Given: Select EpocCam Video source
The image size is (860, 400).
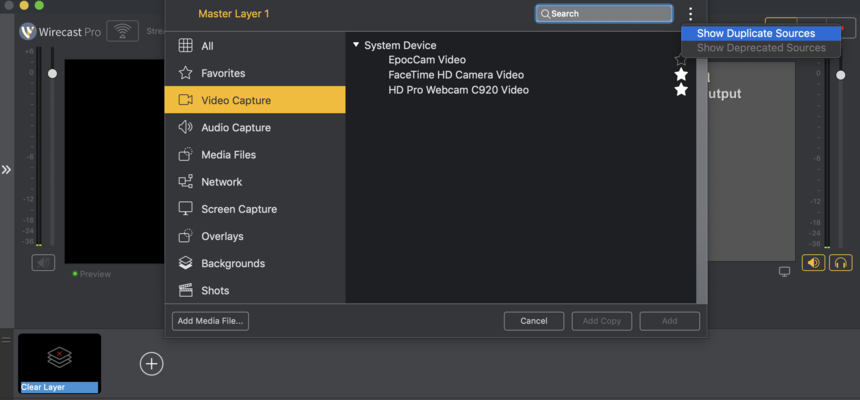Looking at the screenshot, I should (427, 60).
